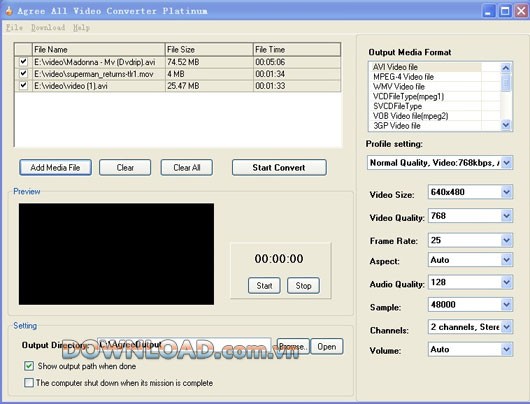Uncheck the video (1).avi file checkbox

23,85
